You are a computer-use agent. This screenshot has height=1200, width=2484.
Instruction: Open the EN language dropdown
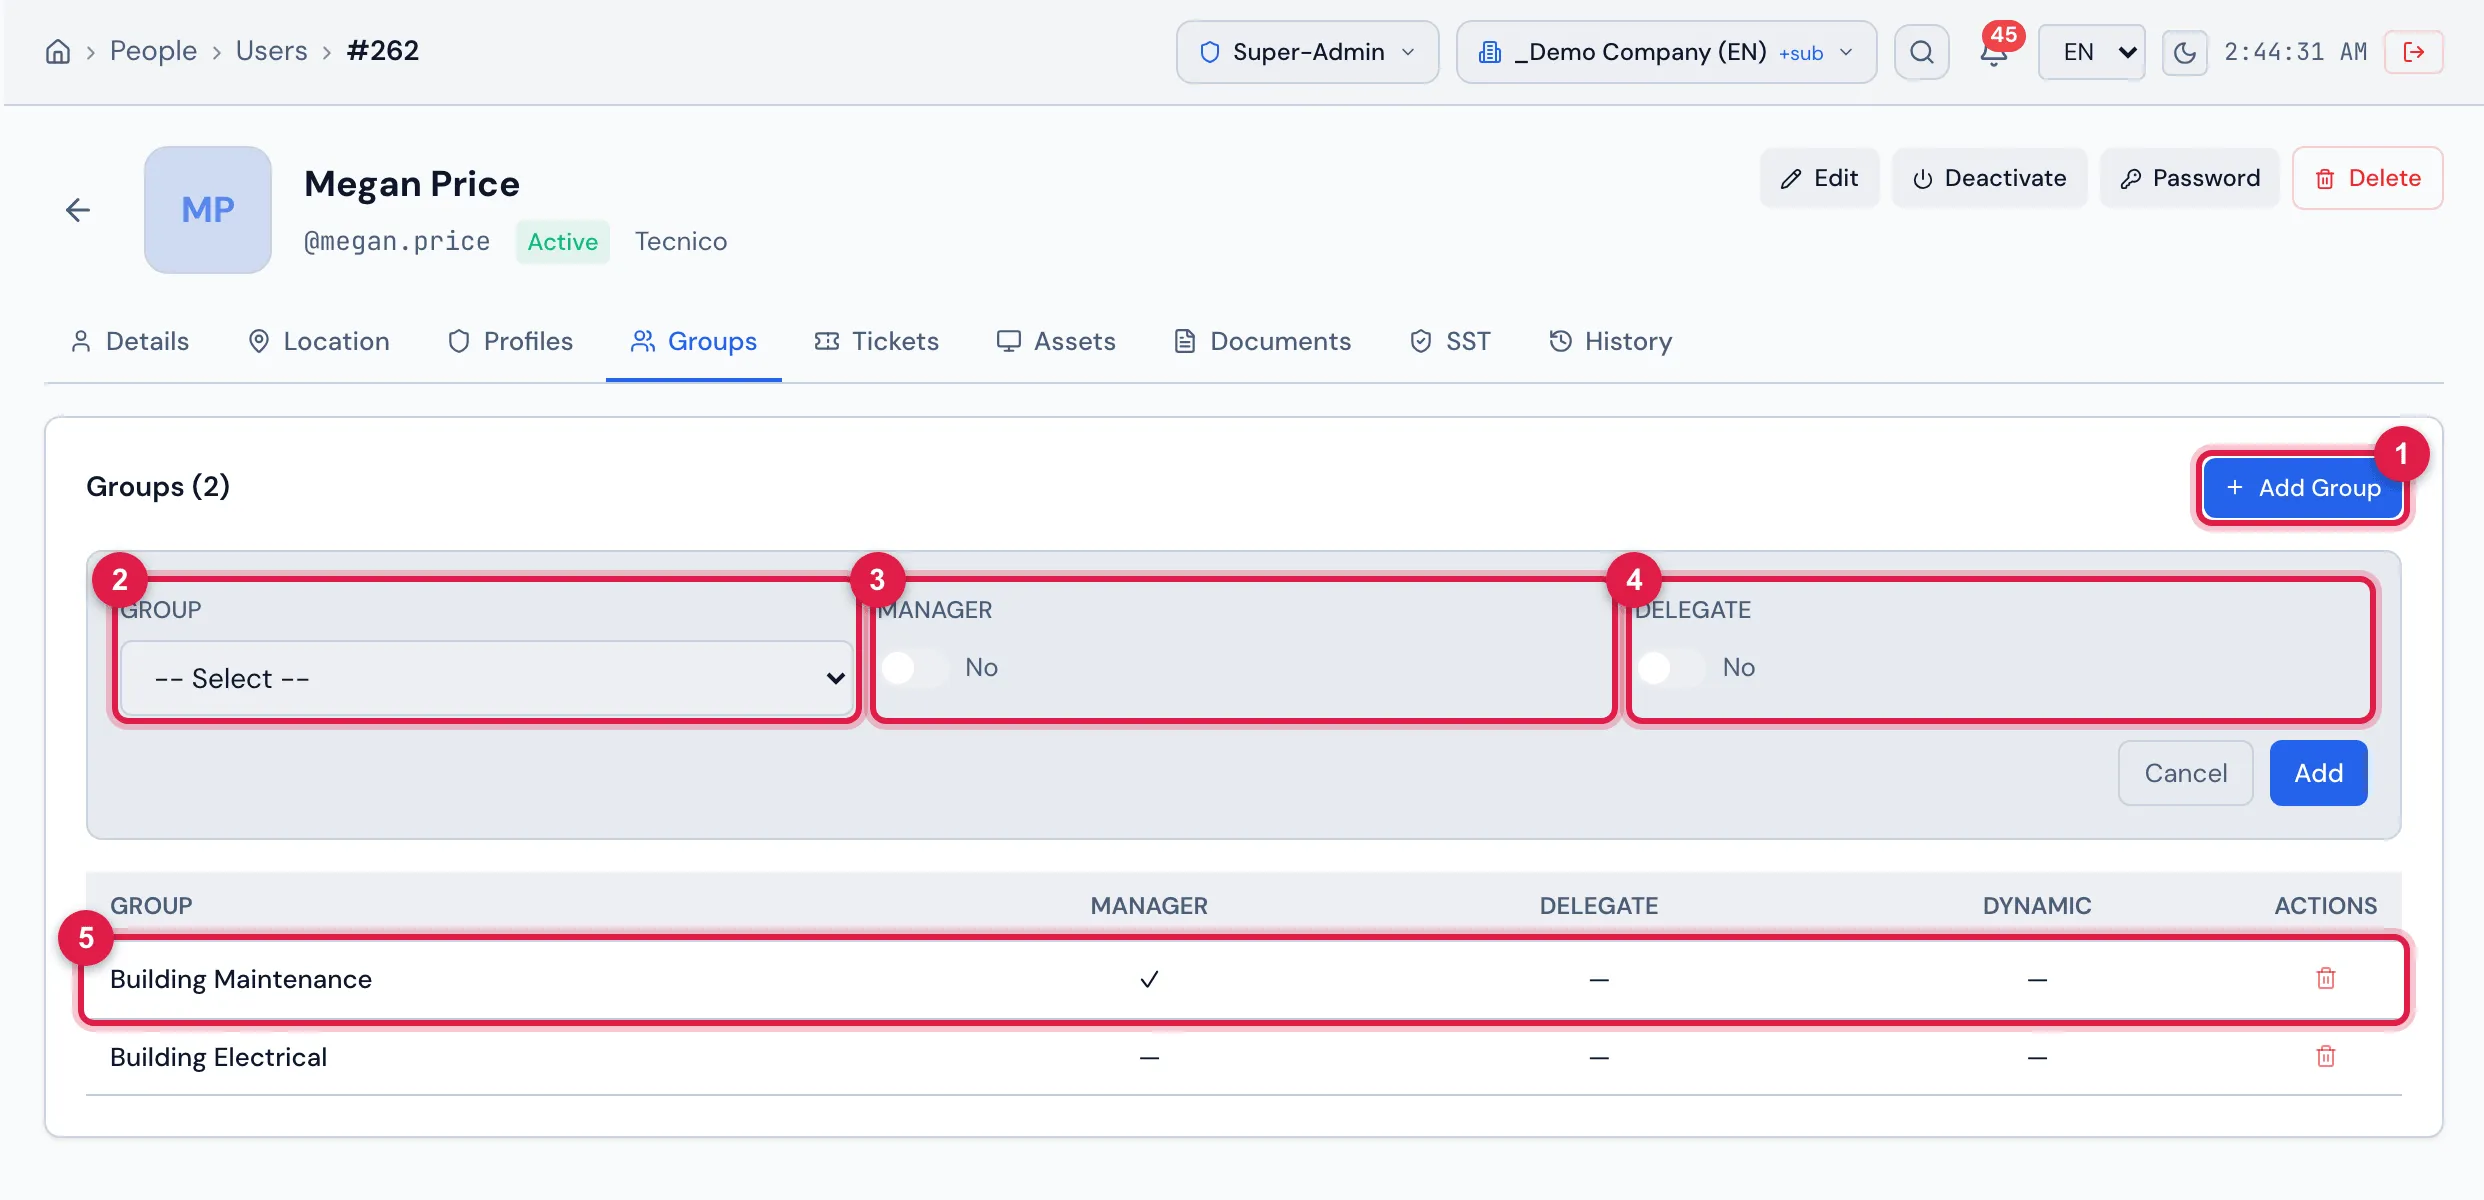pyautogui.click(x=2092, y=52)
